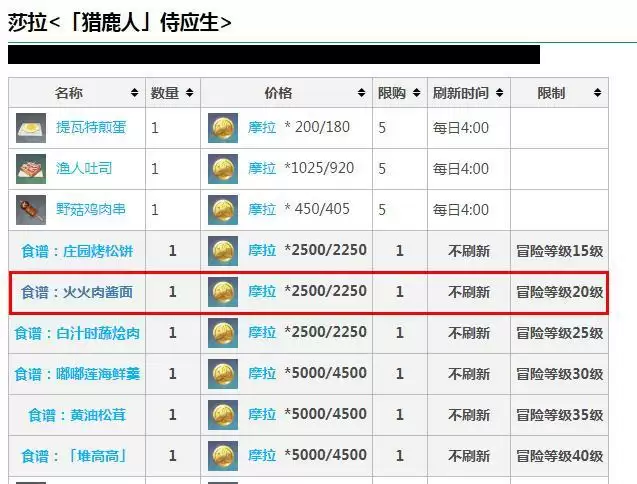Open the 食谱：白汁时蔬烩肉 link
The height and width of the screenshot is (484, 637).
(x=77, y=333)
